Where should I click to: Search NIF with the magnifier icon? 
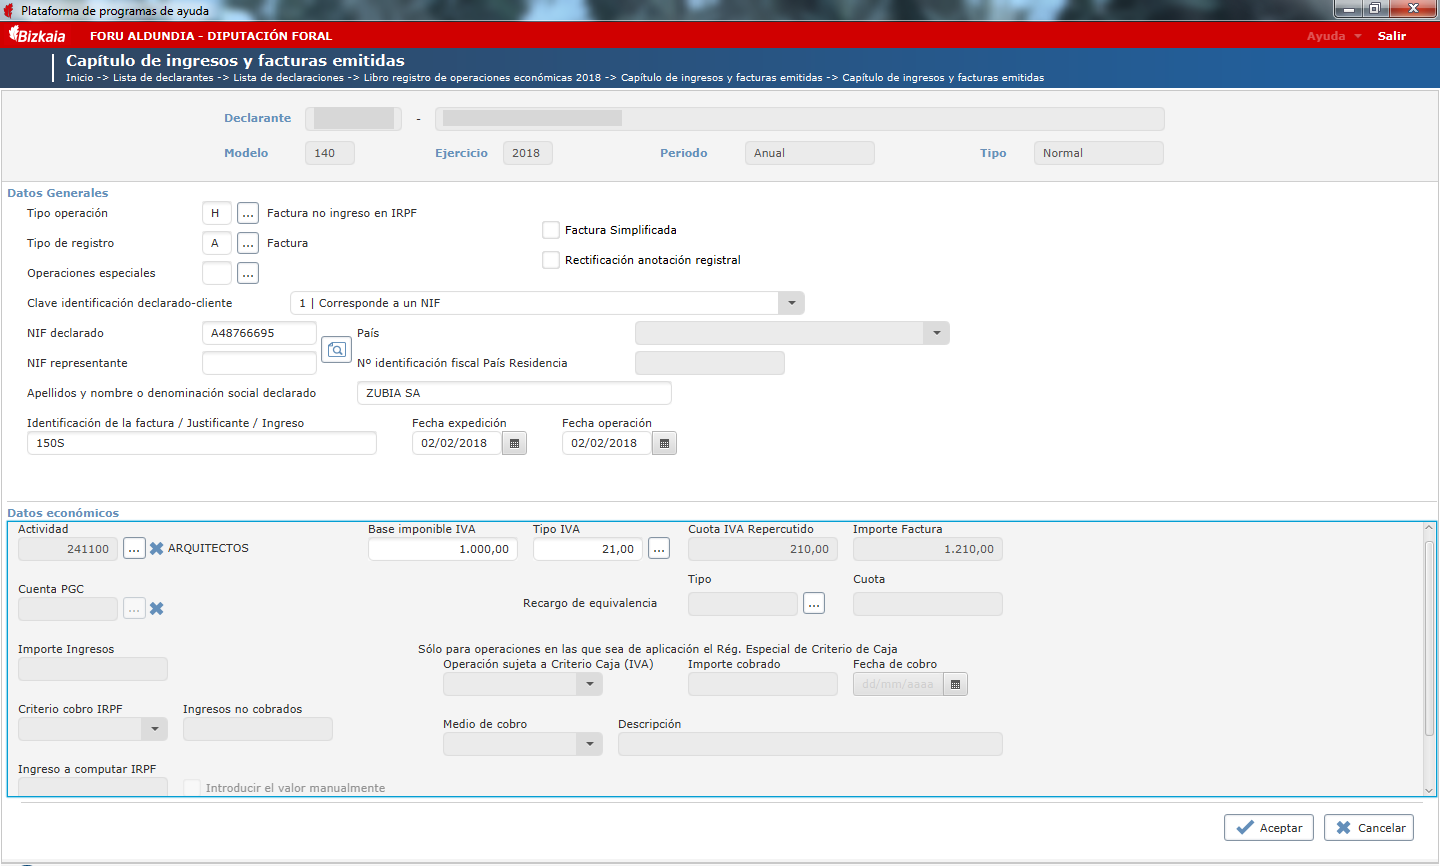click(336, 349)
